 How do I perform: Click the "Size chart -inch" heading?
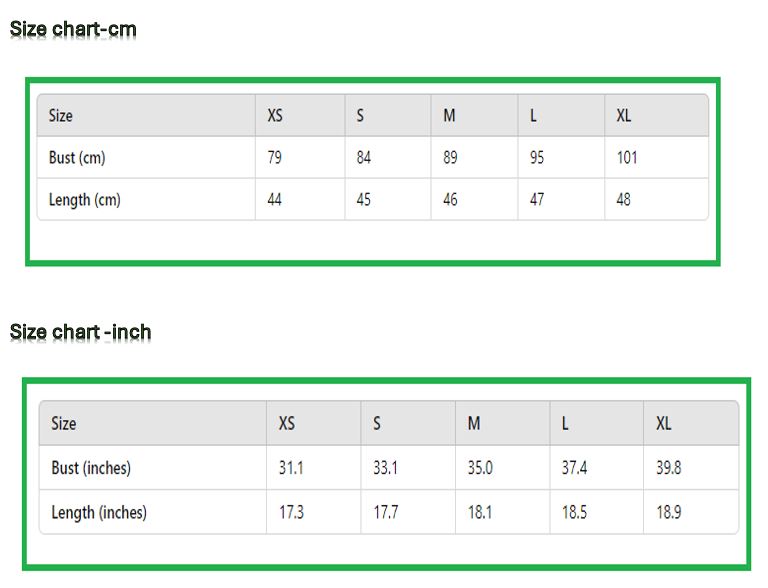click(81, 331)
